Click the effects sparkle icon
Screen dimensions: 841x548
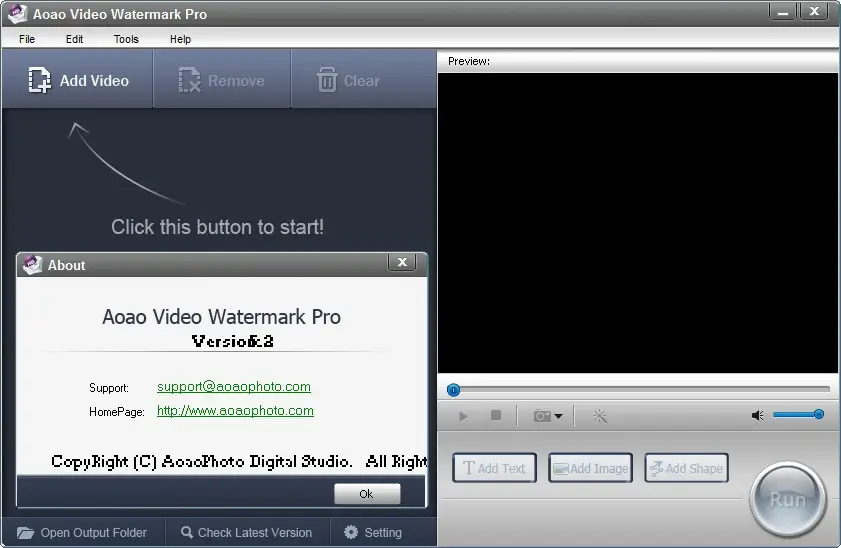tap(600, 416)
